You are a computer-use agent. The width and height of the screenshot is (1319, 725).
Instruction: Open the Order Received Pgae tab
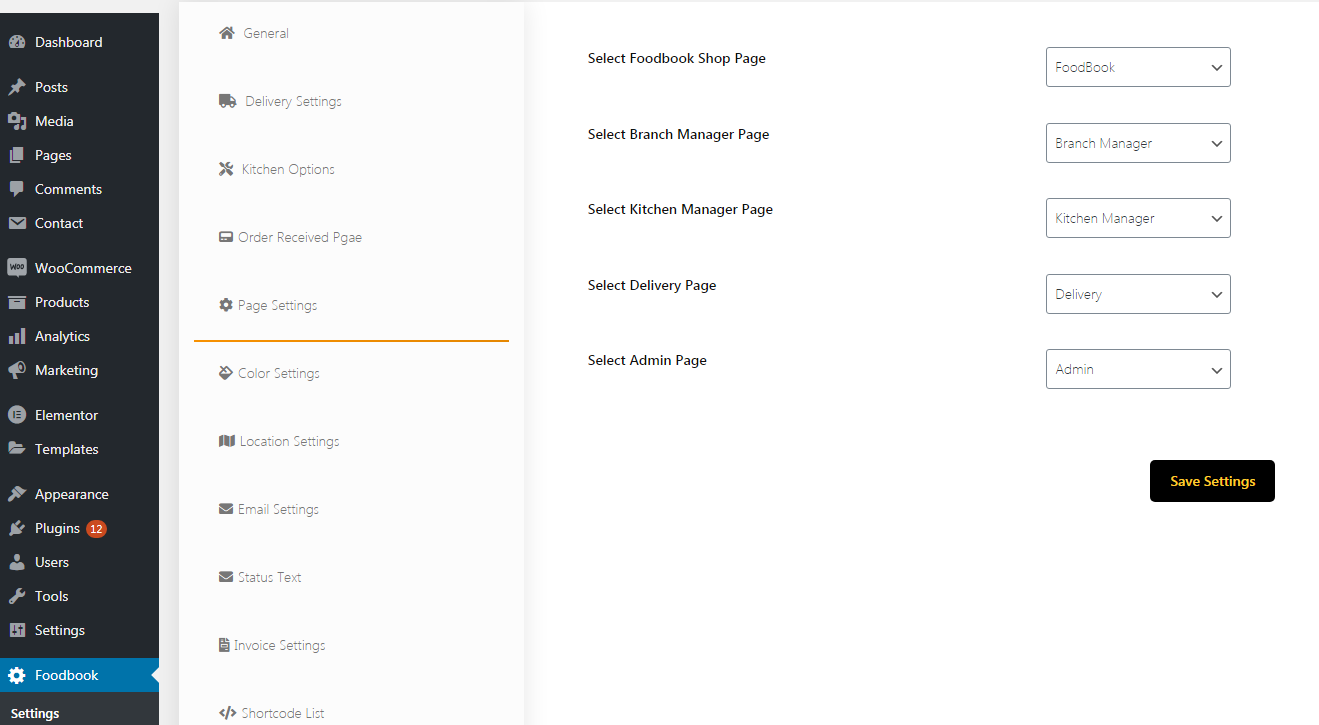point(299,237)
